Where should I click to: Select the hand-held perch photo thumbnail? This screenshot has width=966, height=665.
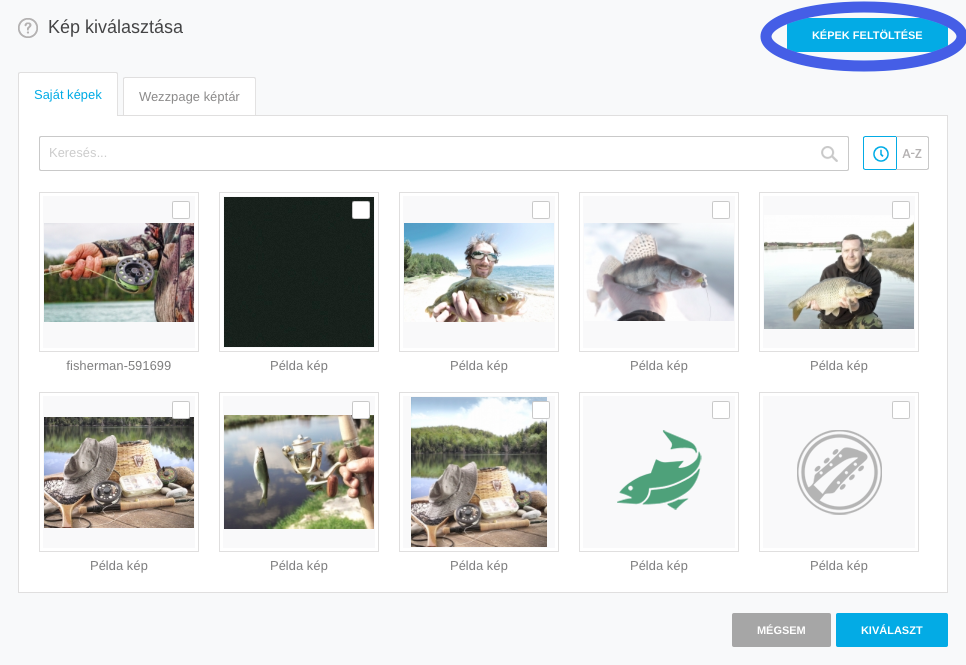click(x=659, y=272)
